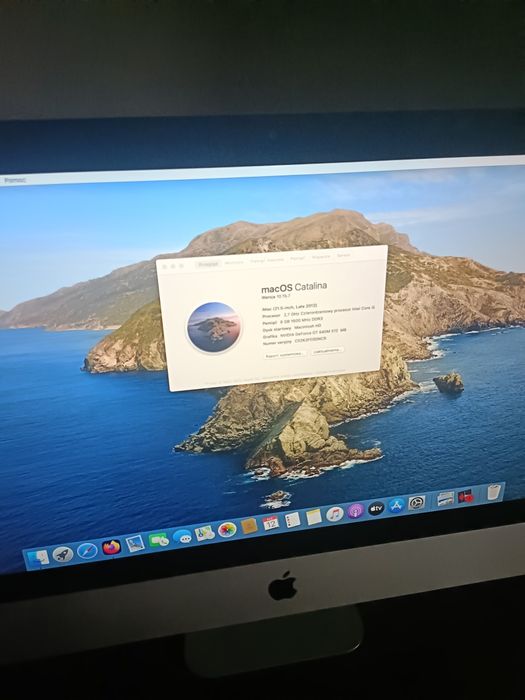Launch Apple TV app from Dock

click(x=376, y=508)
